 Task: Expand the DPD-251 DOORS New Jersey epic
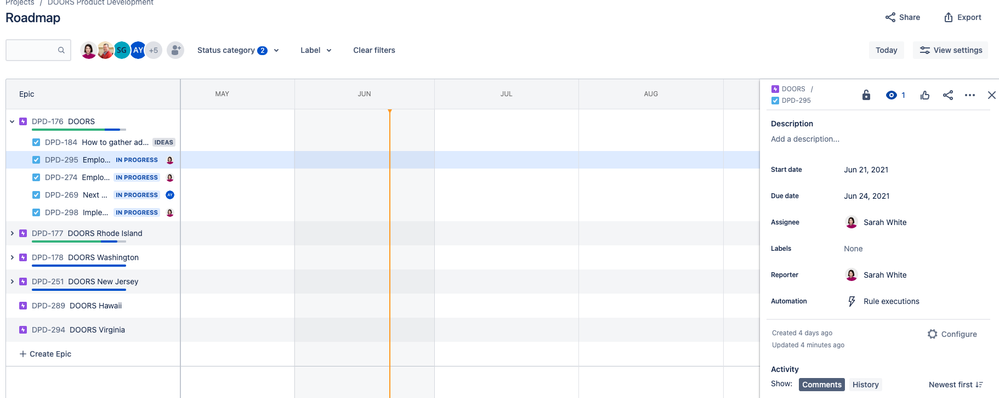[x=11, y=281]
